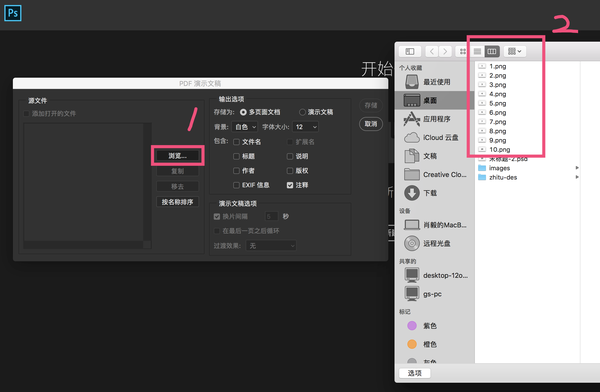Select 演示文稿 radio option
600x392 pixels.
(302, 112)
